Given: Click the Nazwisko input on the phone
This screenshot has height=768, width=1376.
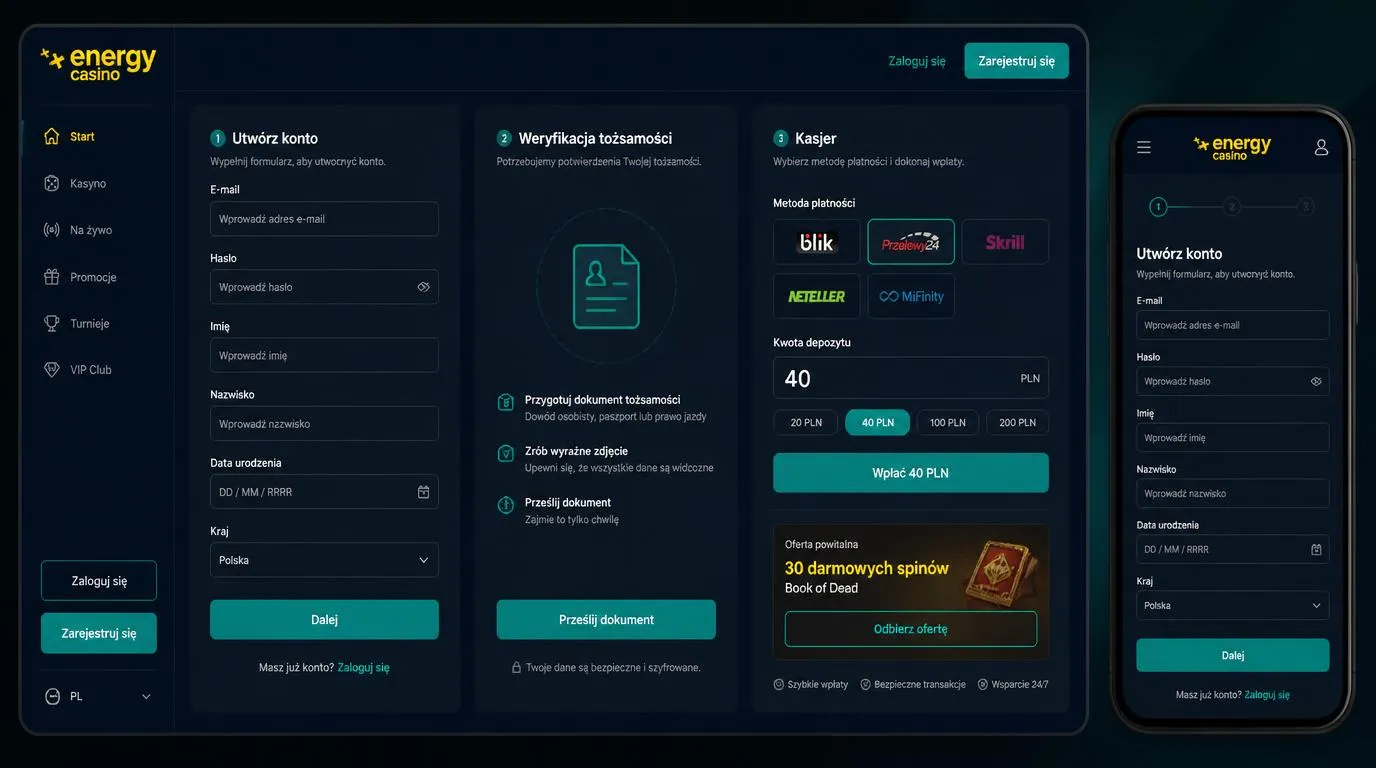Looking at the screenshot, I should coord(1233,493).
